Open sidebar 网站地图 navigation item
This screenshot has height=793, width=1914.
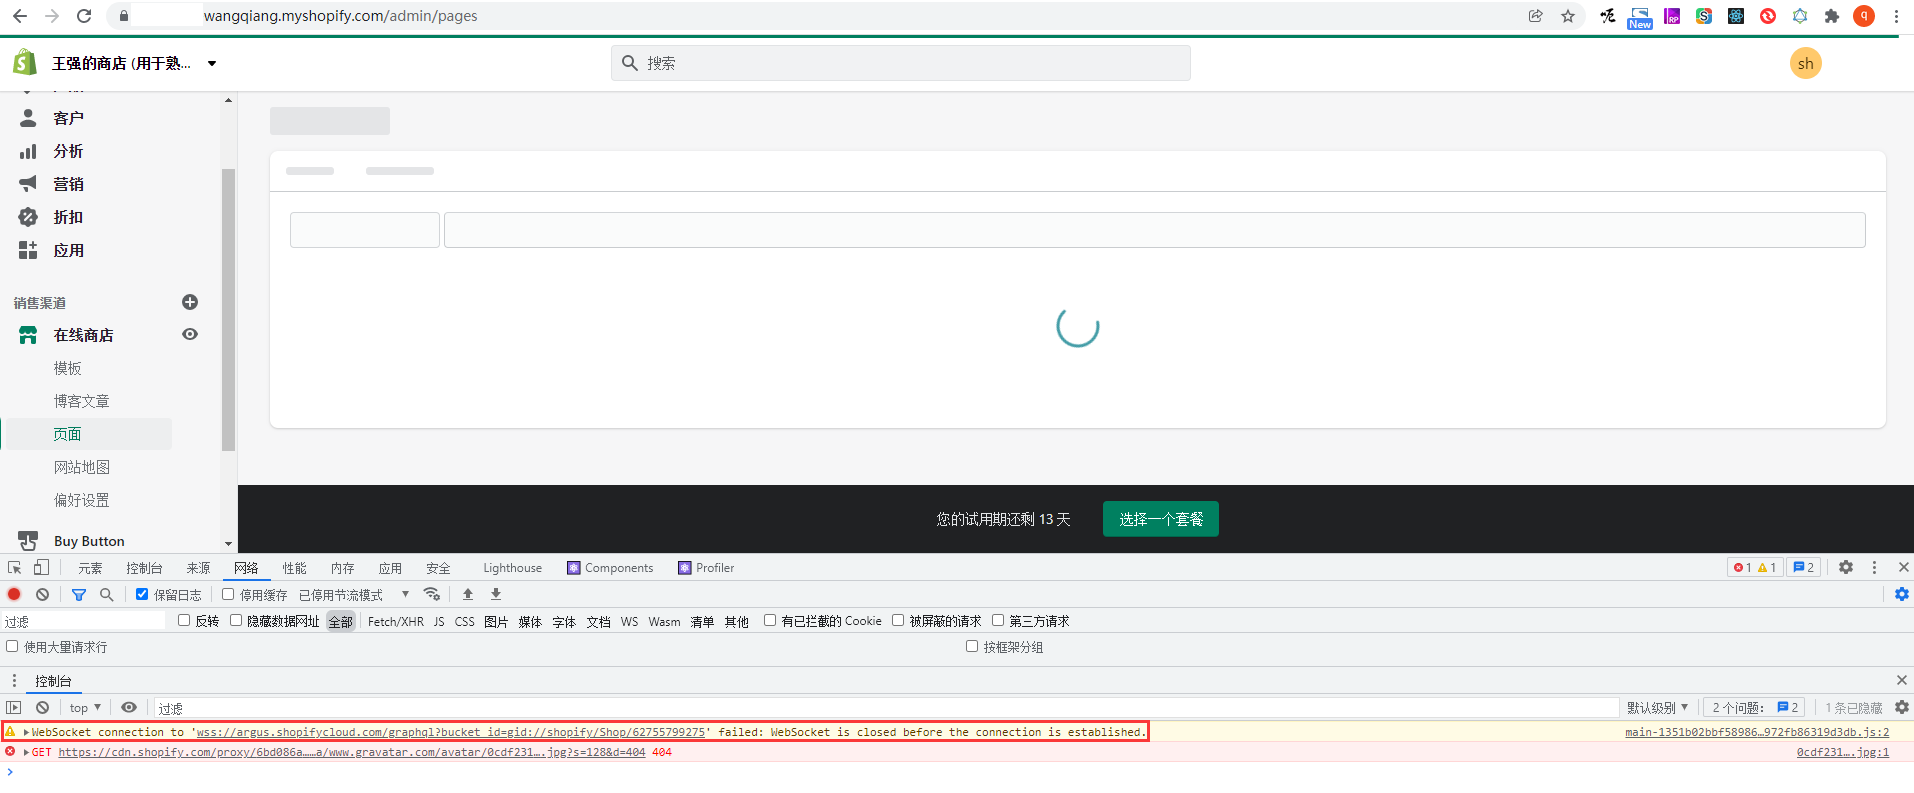[x=82, y=467]
